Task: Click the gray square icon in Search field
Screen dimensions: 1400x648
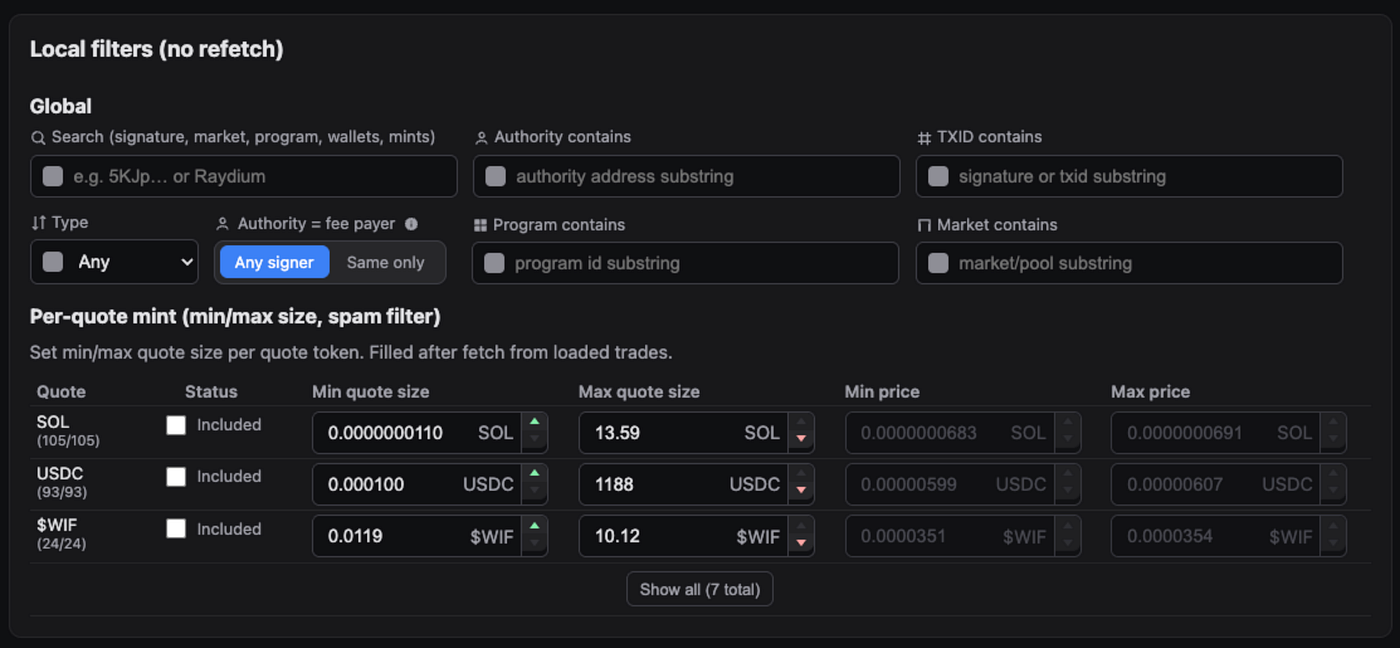Action: (53, 176)
